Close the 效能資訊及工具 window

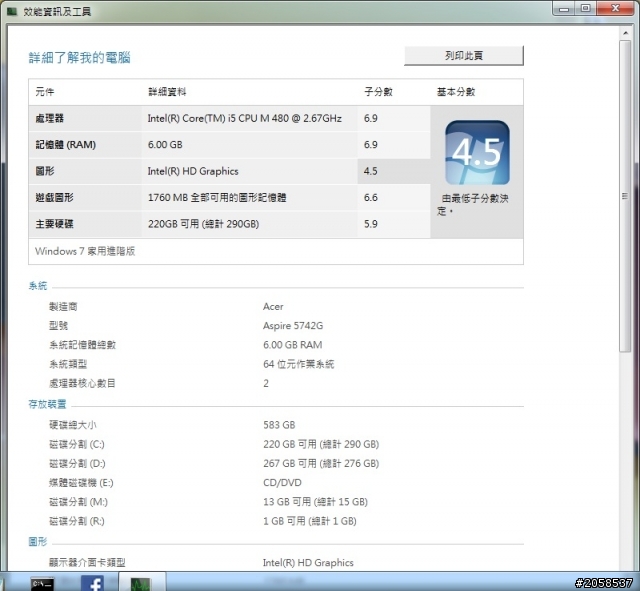[616, 9]
